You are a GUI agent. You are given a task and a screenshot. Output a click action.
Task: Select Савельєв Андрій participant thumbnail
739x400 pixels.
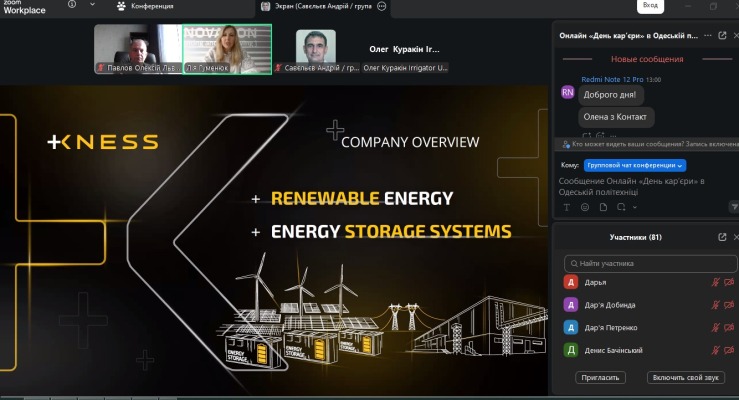pyautogui.click(x=316, y=51)
